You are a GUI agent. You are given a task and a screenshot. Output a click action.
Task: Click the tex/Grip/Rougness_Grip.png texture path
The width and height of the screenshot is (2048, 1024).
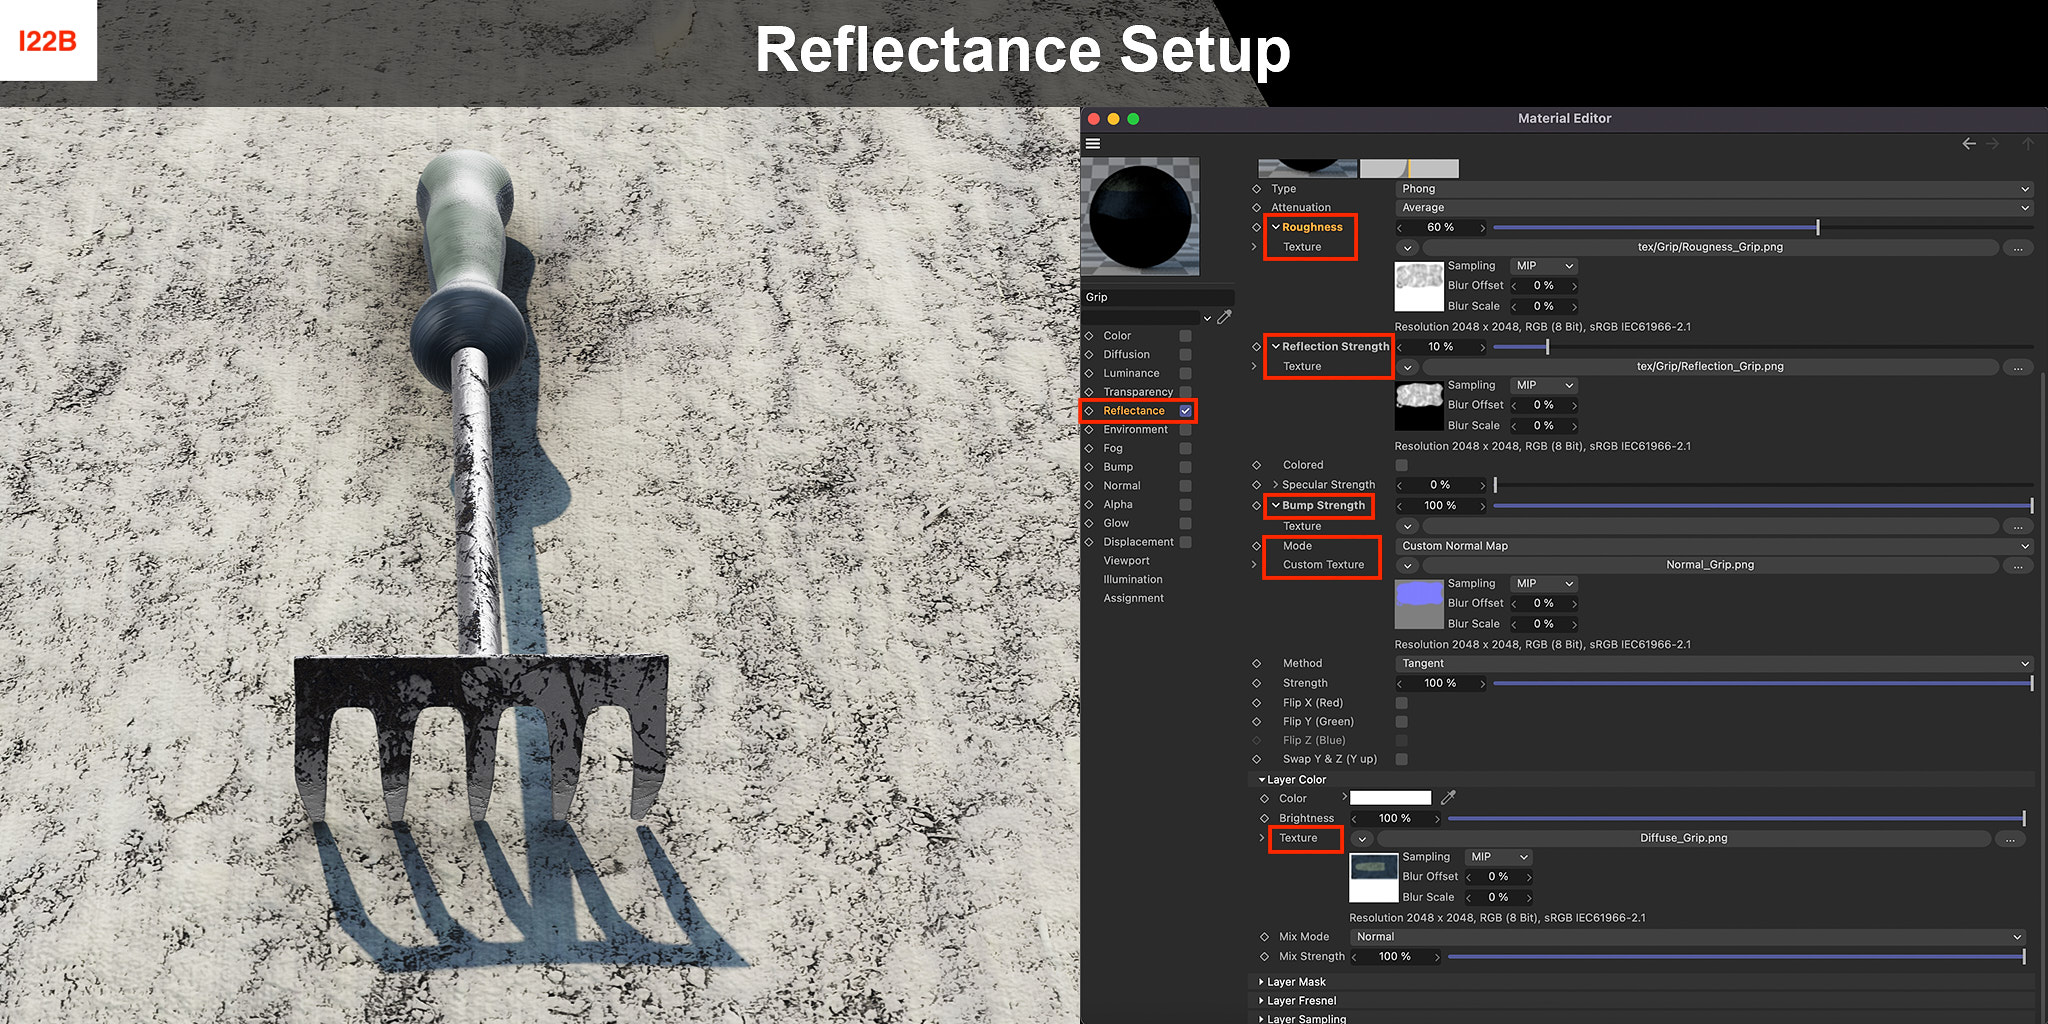pyautogui.click(x=1710, y=248)
